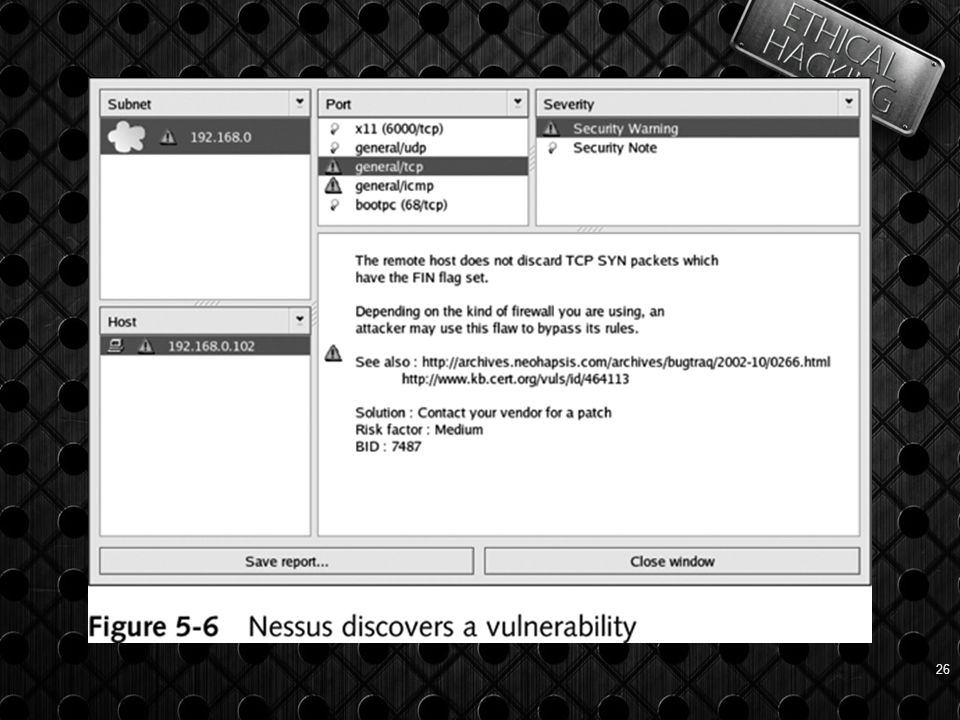Open the Severity dropdown arrow
The width and height of the screenshot is (960, 720).
click(x=849, y=103)
